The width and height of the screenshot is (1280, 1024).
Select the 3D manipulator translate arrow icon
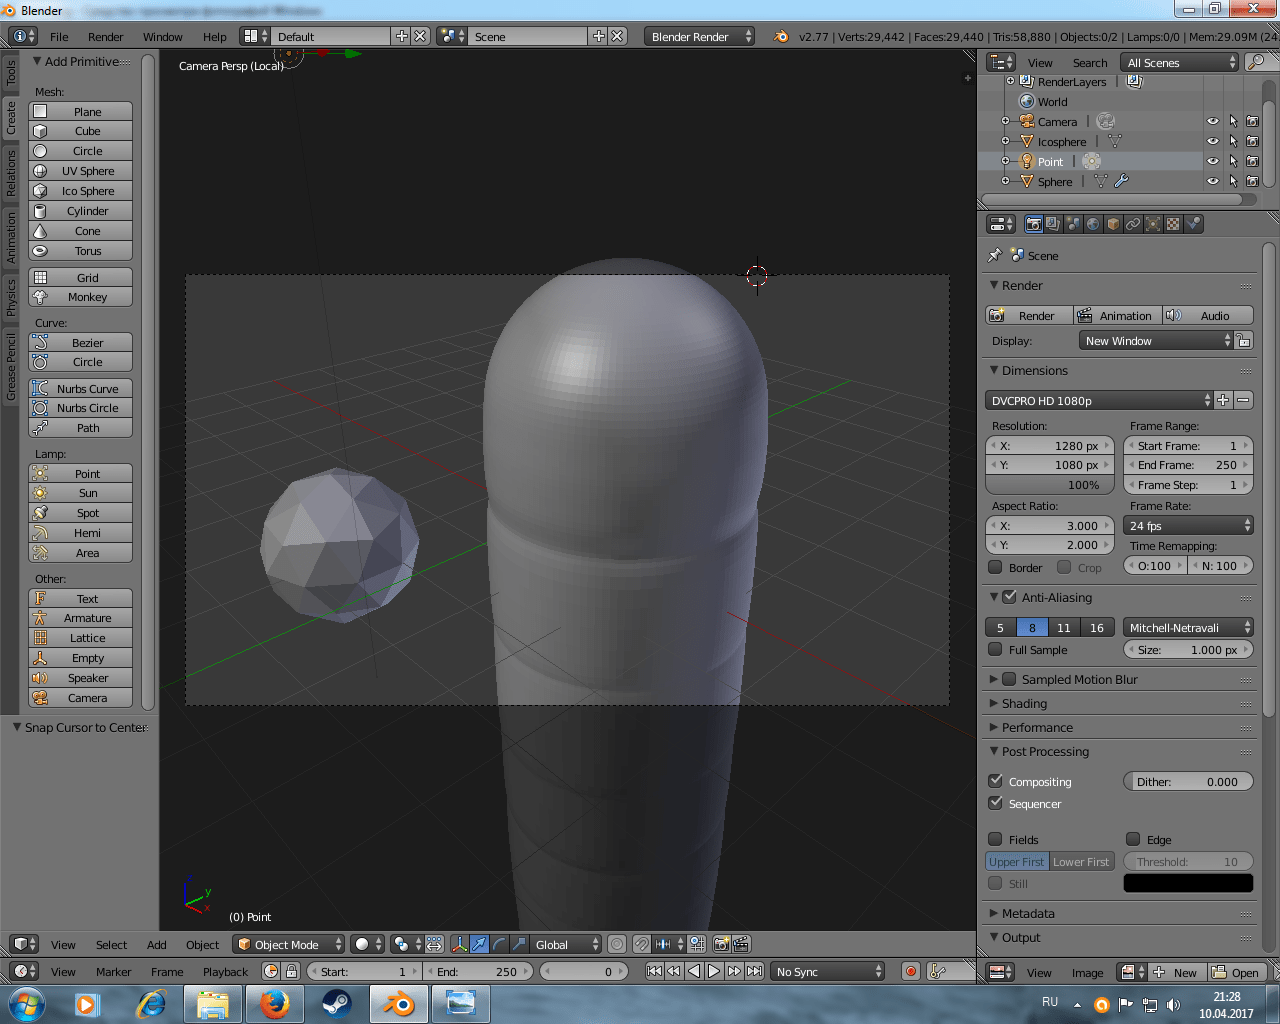click(479, 943)
